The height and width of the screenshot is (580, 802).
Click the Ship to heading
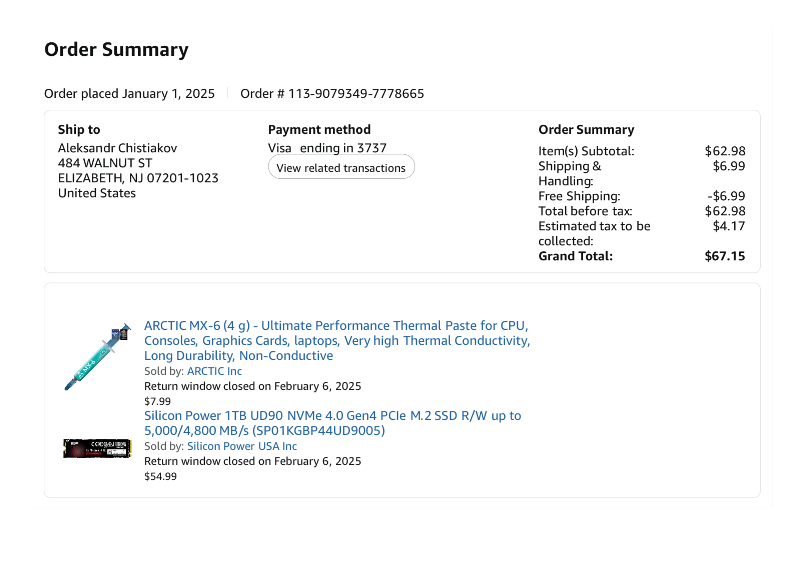(79, 129)
